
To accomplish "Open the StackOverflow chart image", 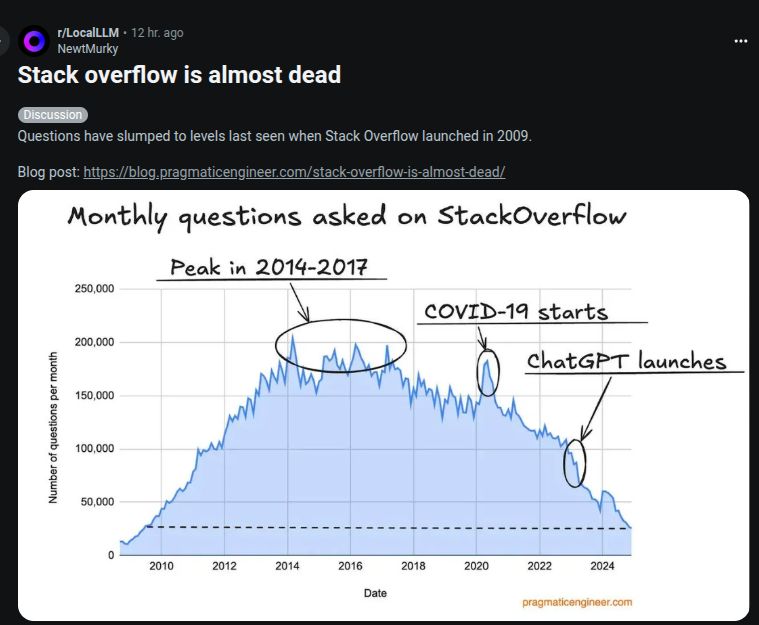I will point(383,405).
